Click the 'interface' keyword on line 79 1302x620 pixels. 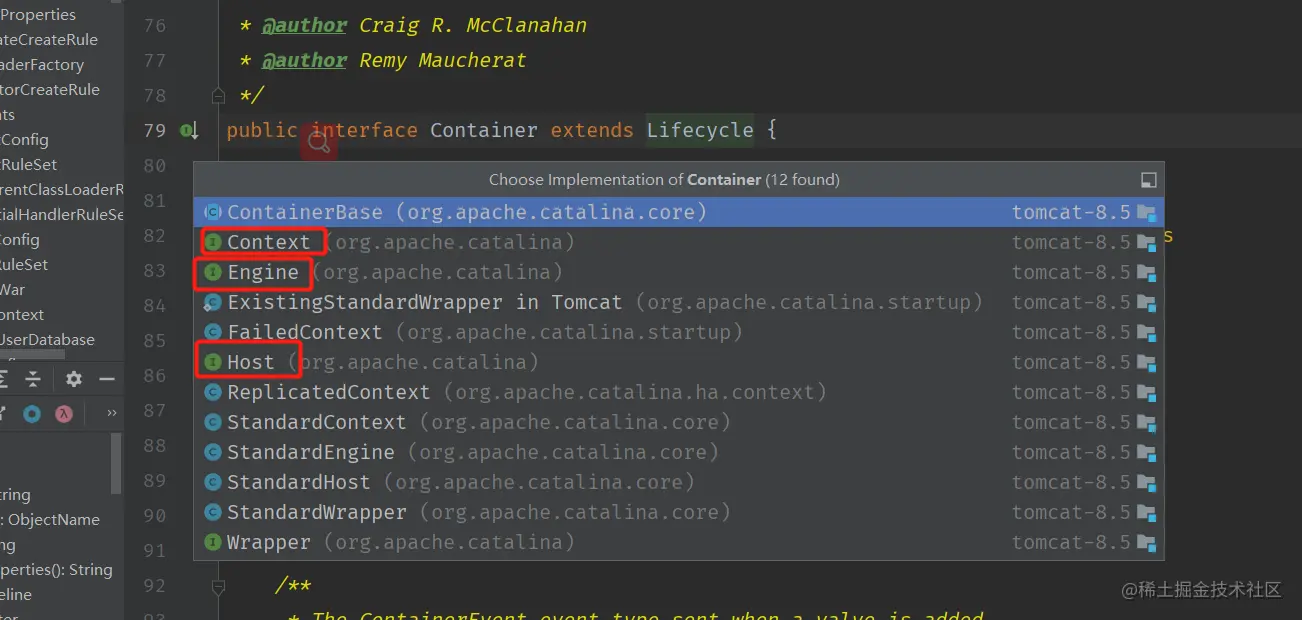[364, 130]
